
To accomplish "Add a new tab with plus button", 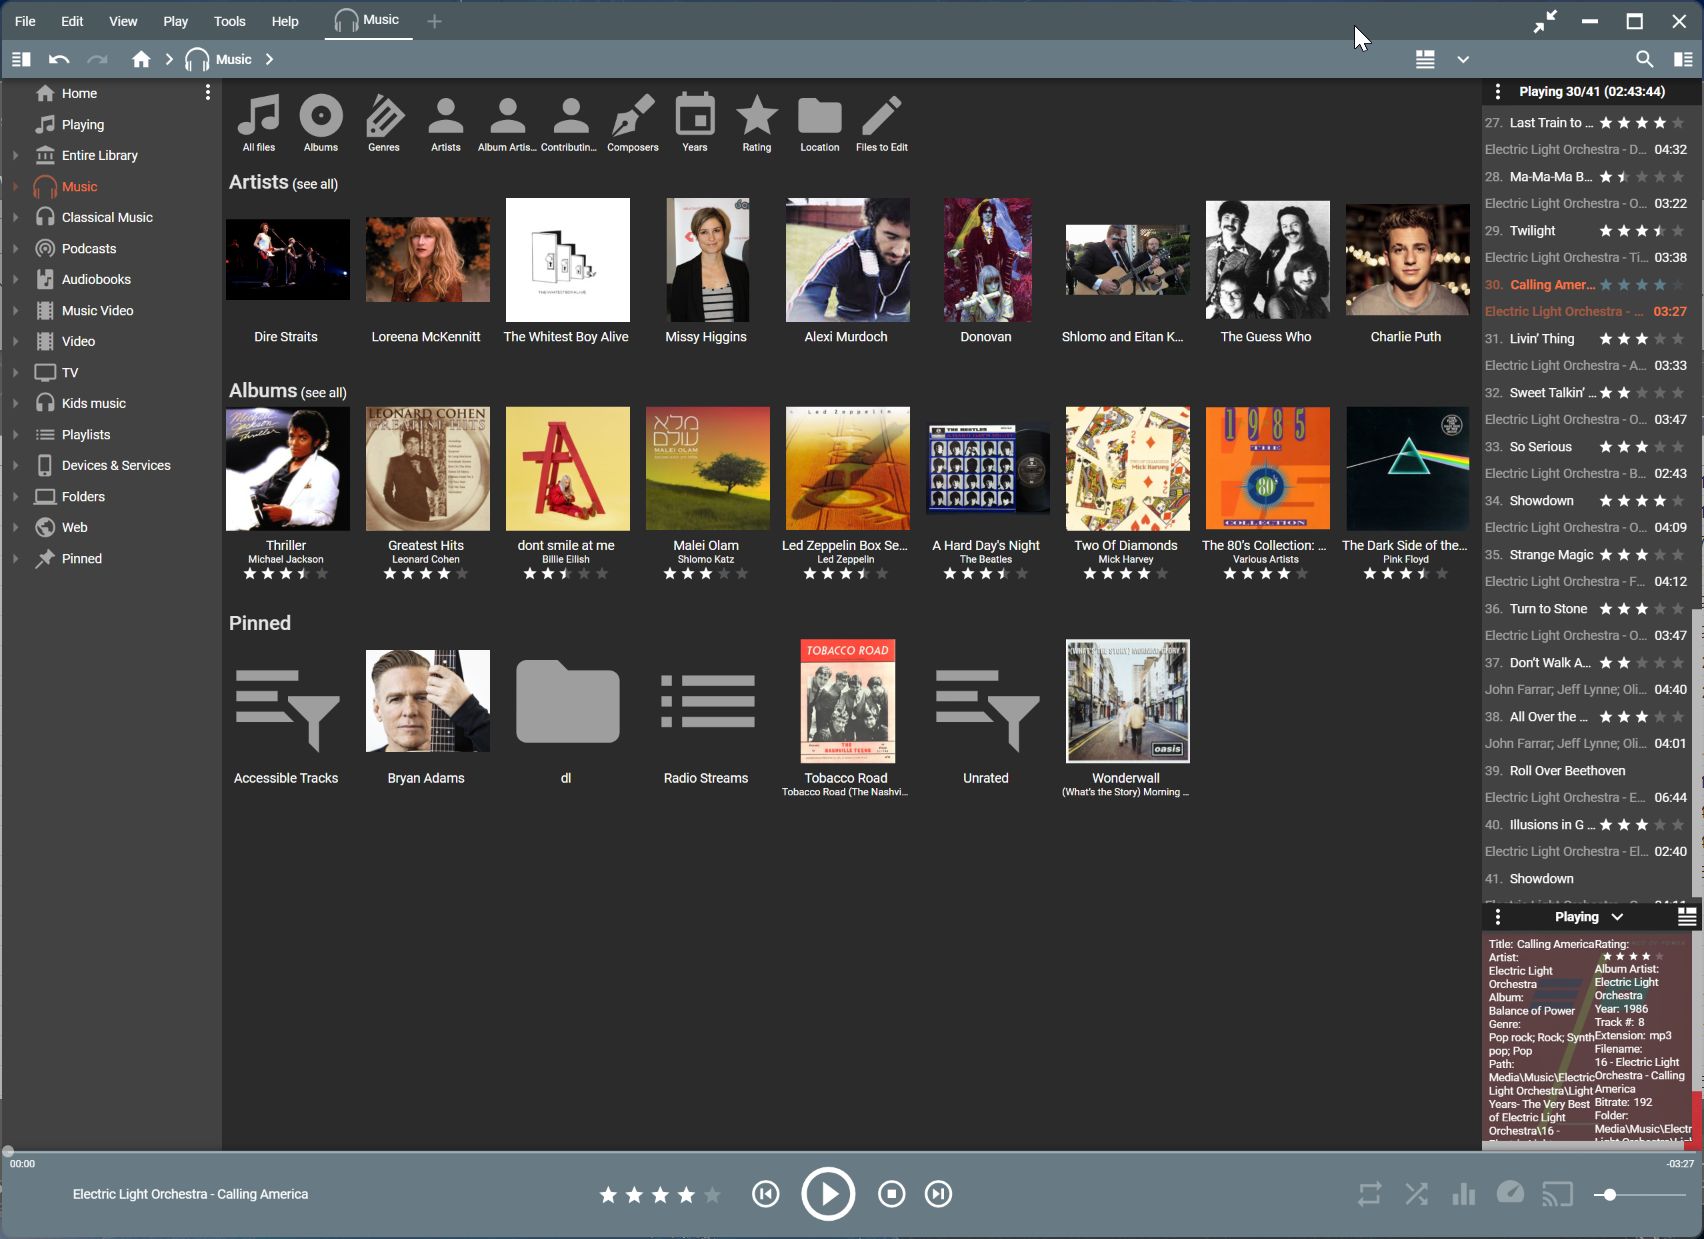I will 434,21.
